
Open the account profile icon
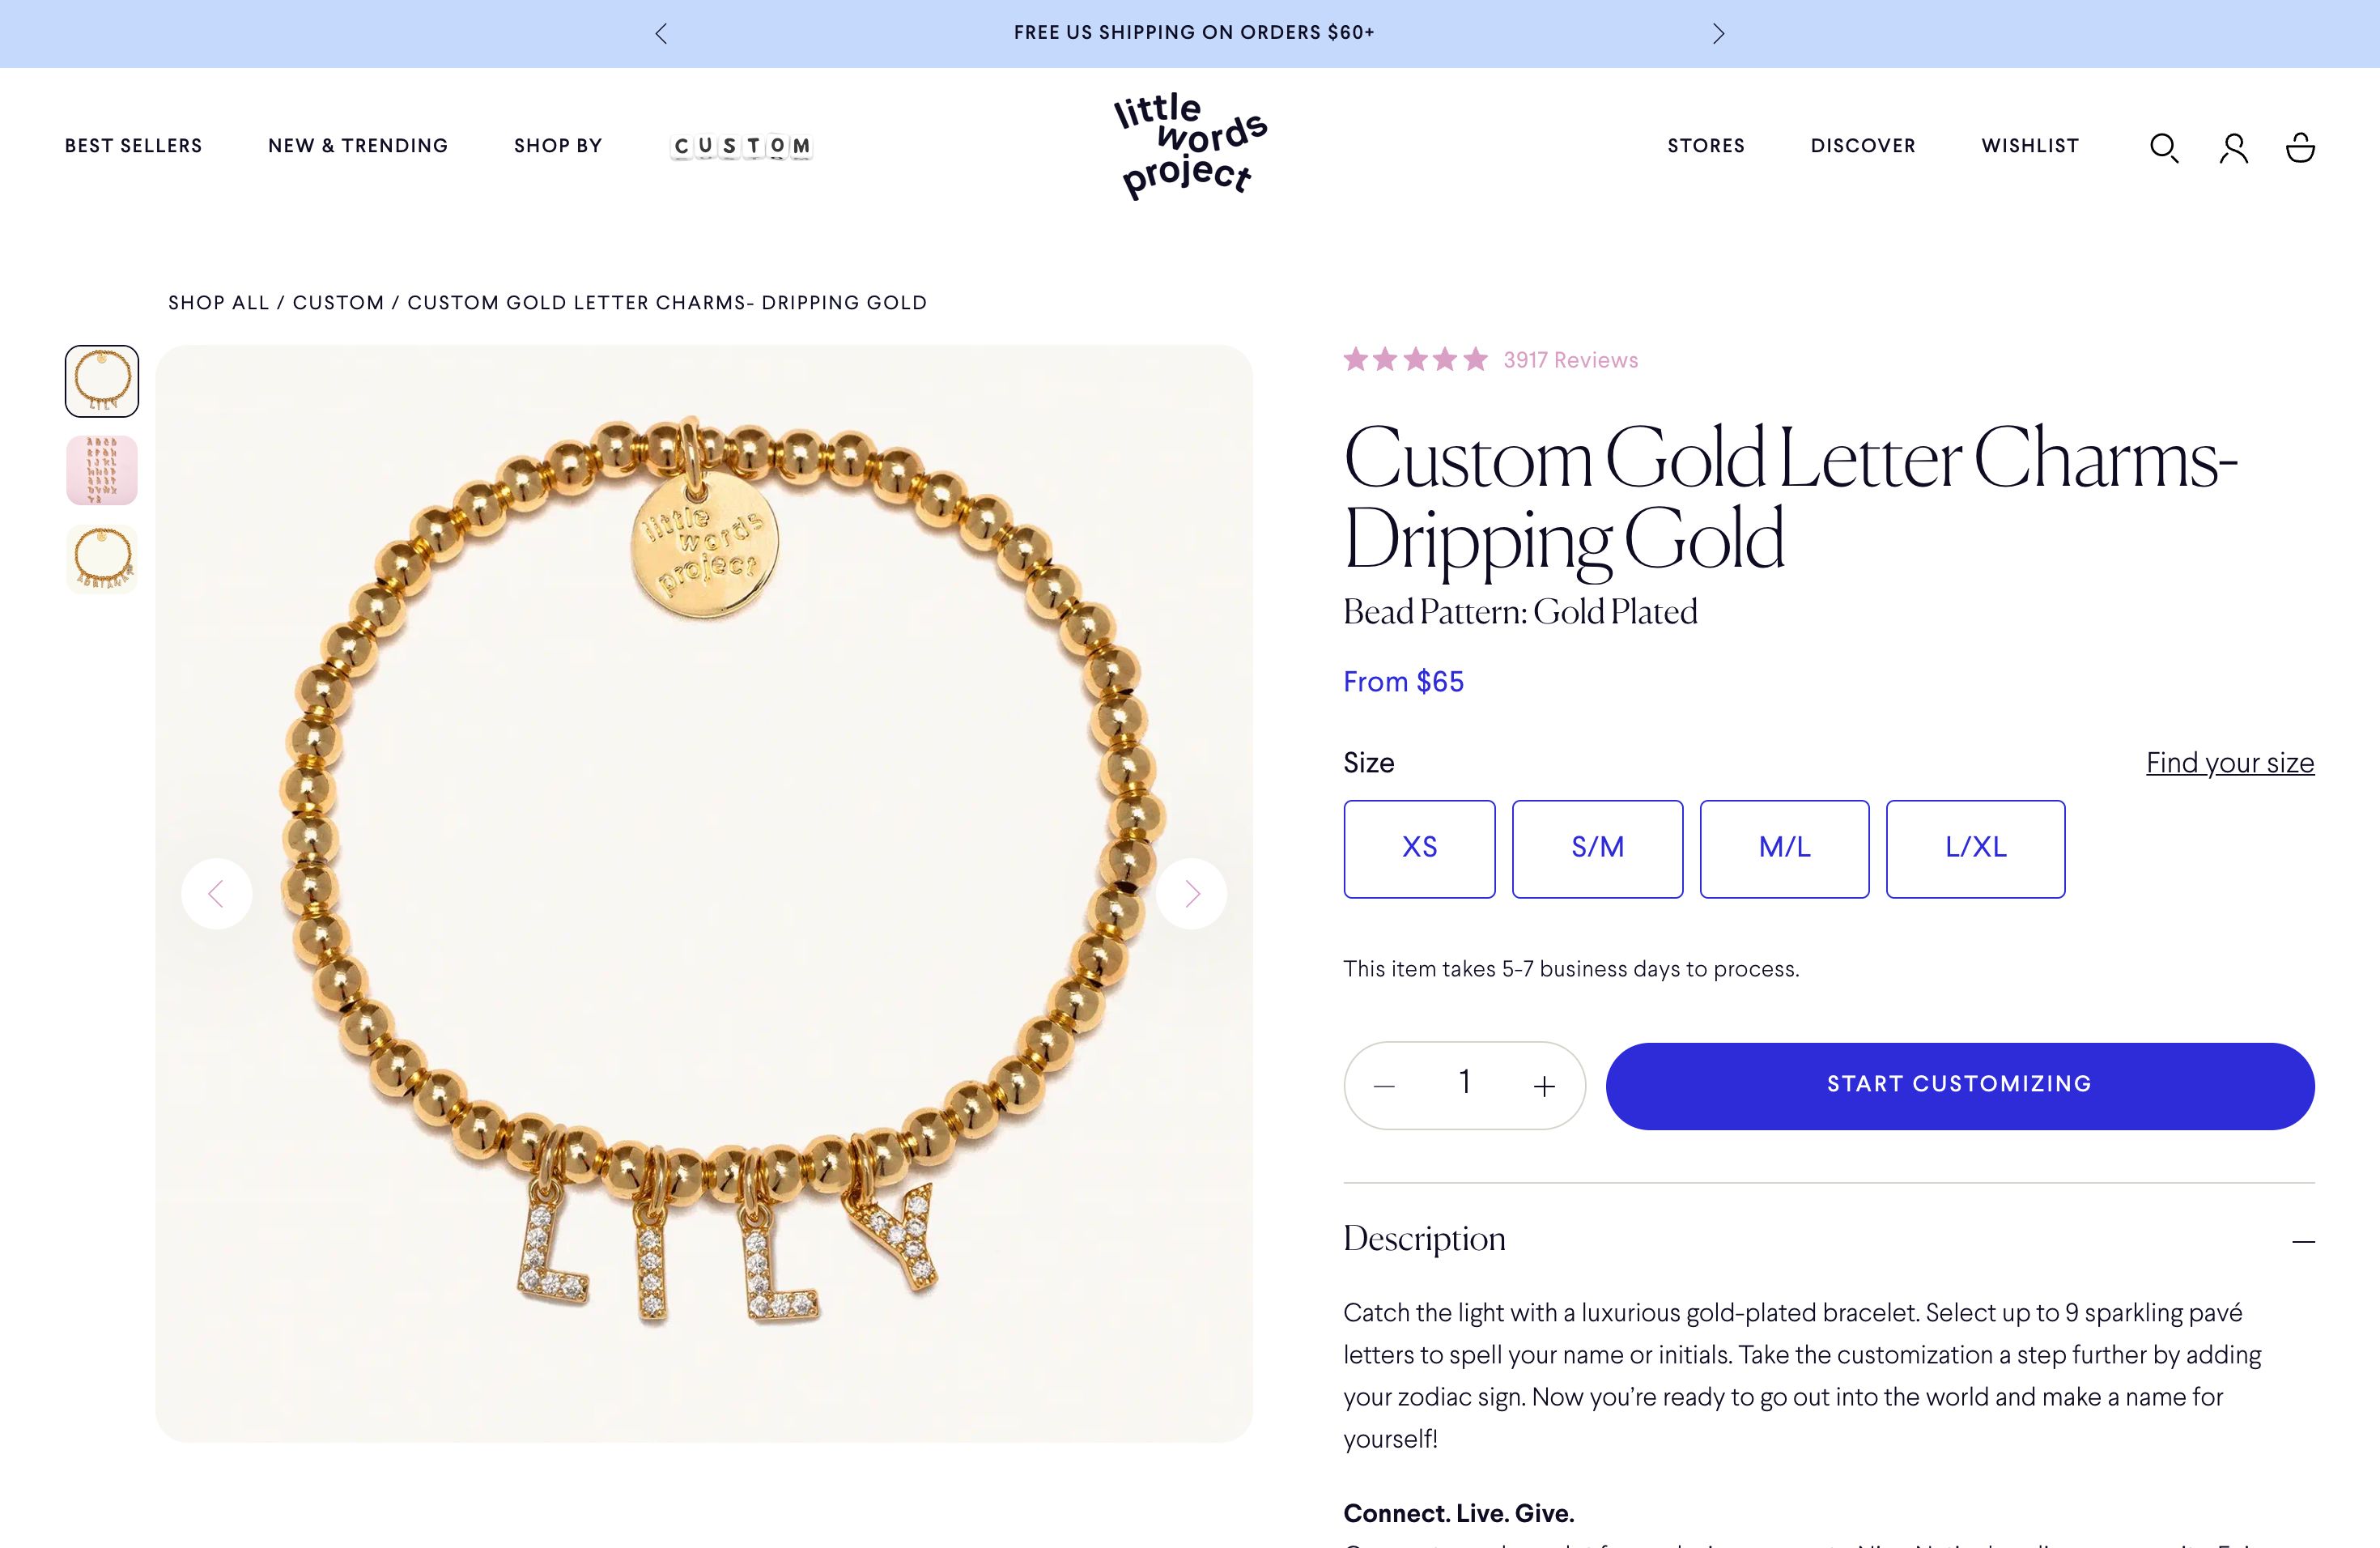2234,148
